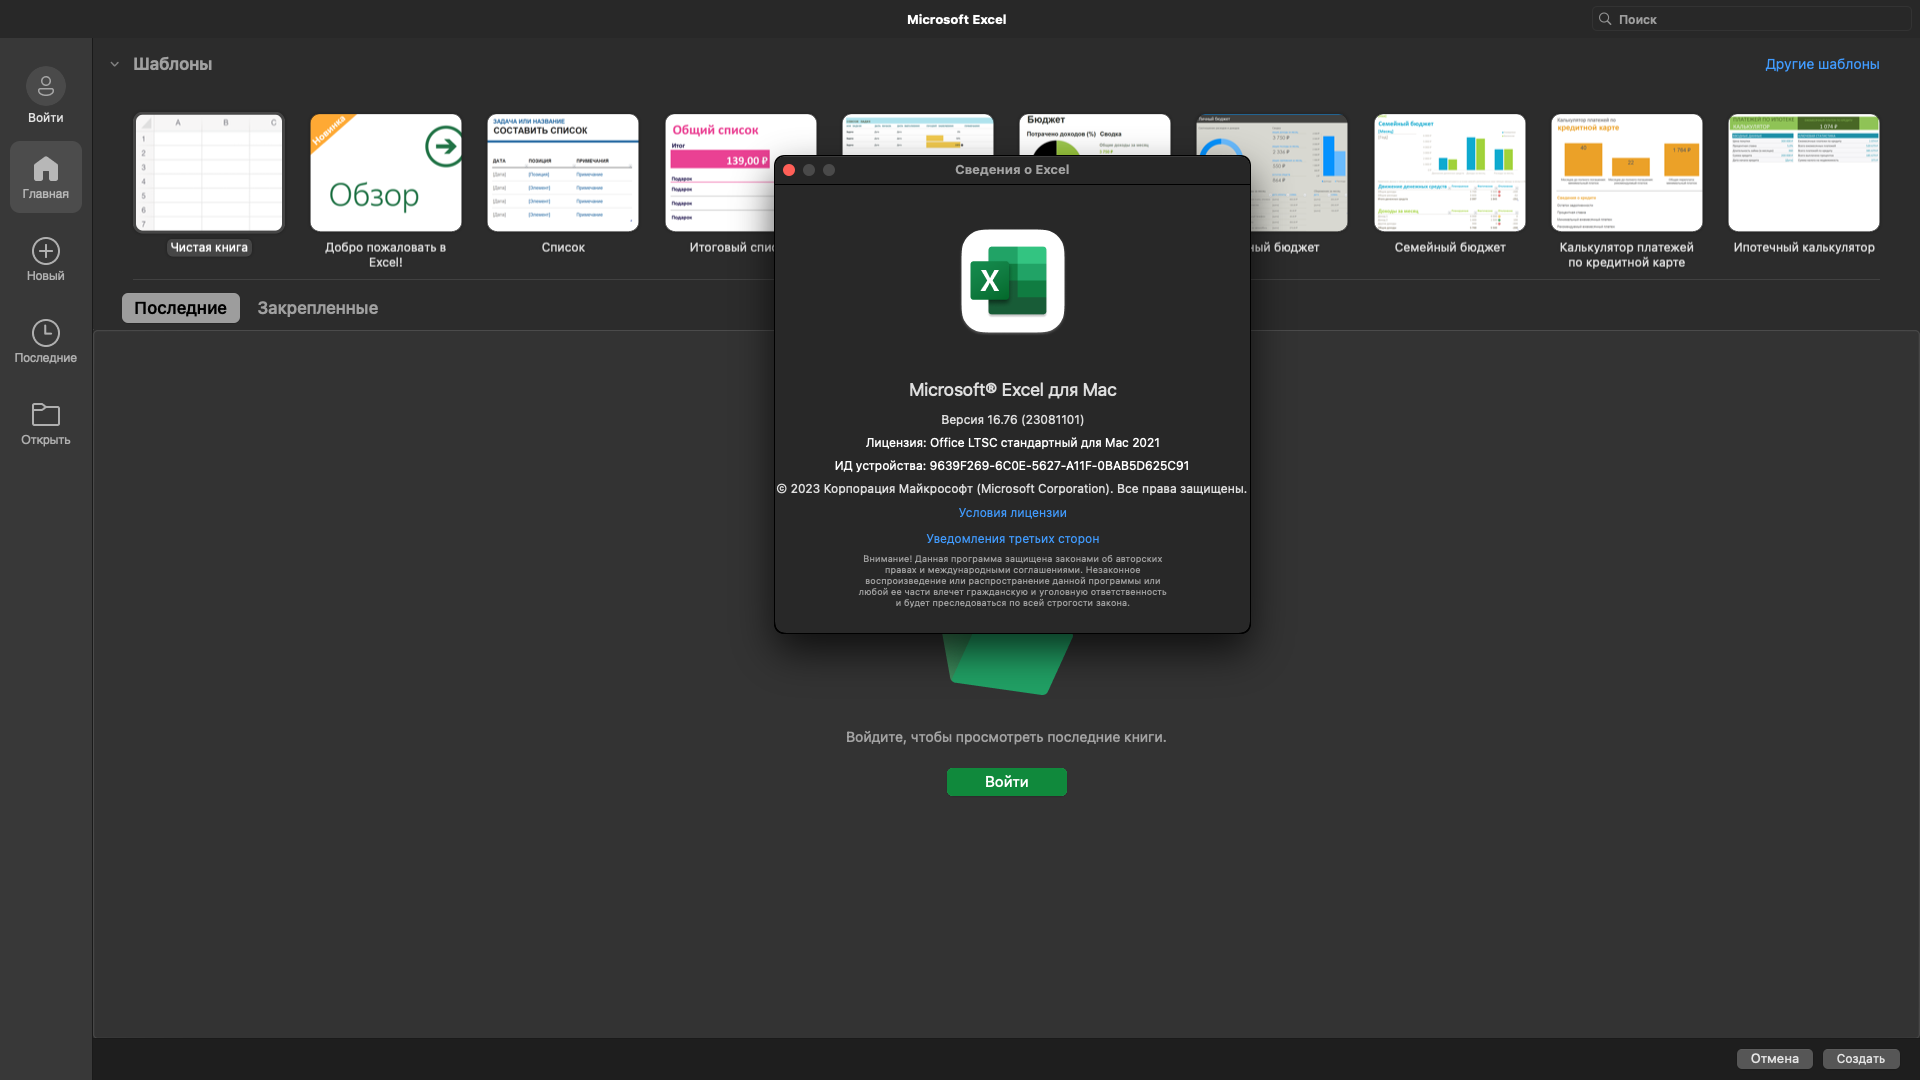Select the Последние tab
The image size is (1920, 1080).
point(181,308)
